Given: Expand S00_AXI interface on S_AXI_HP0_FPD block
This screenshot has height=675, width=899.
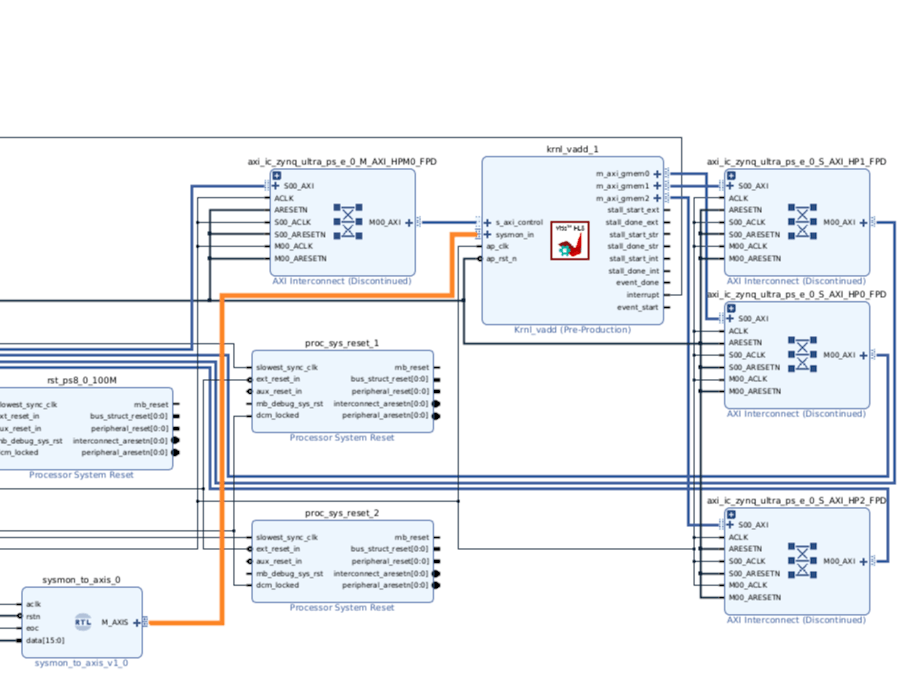Looking at the screenshot, I should click(730, 319).
